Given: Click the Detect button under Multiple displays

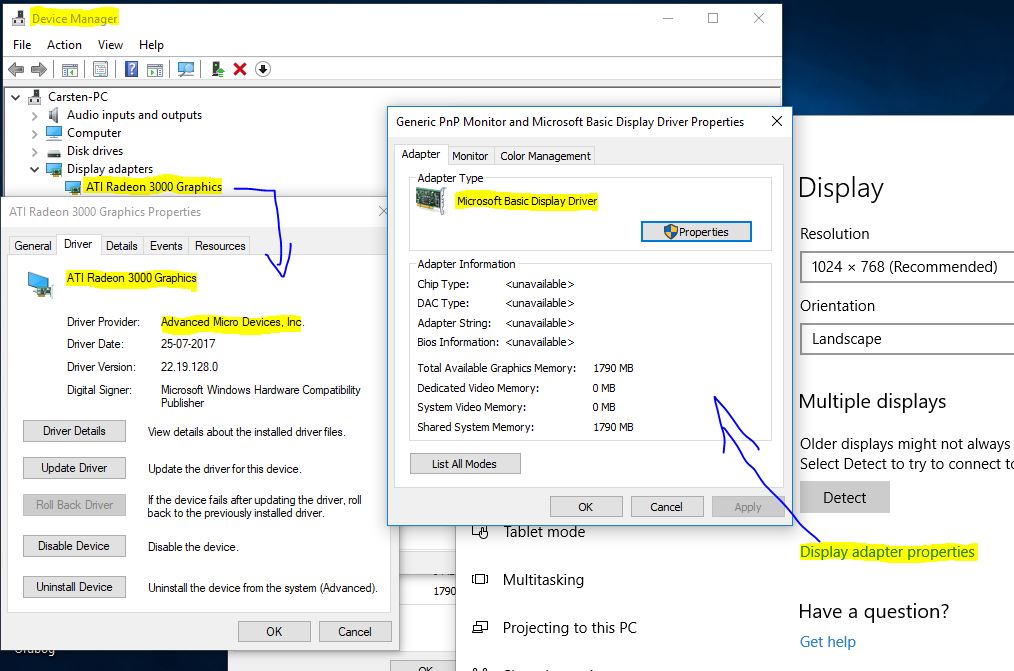Looking at the screenshot, I should (x=845, y=498).
